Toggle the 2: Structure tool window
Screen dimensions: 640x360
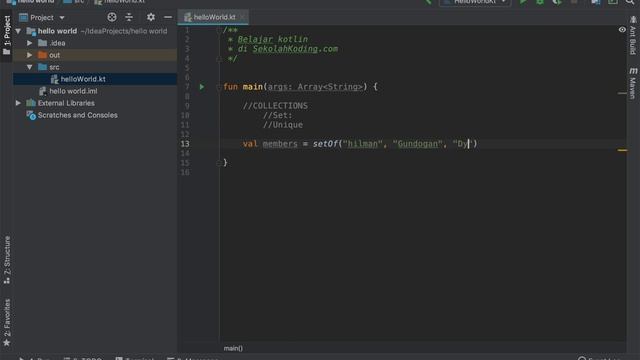pyautogui.click(x=7, y=260)
